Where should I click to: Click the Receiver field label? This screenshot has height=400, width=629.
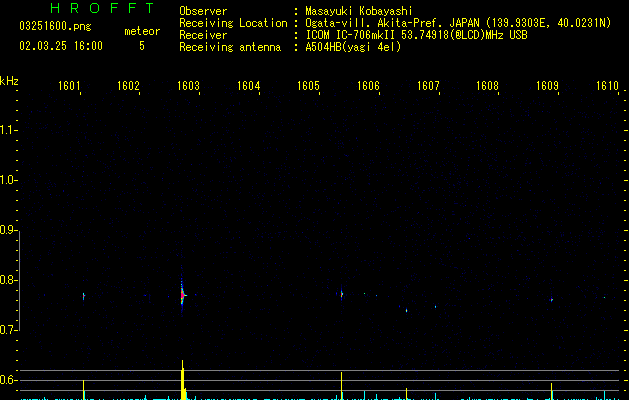coord(203,35)
